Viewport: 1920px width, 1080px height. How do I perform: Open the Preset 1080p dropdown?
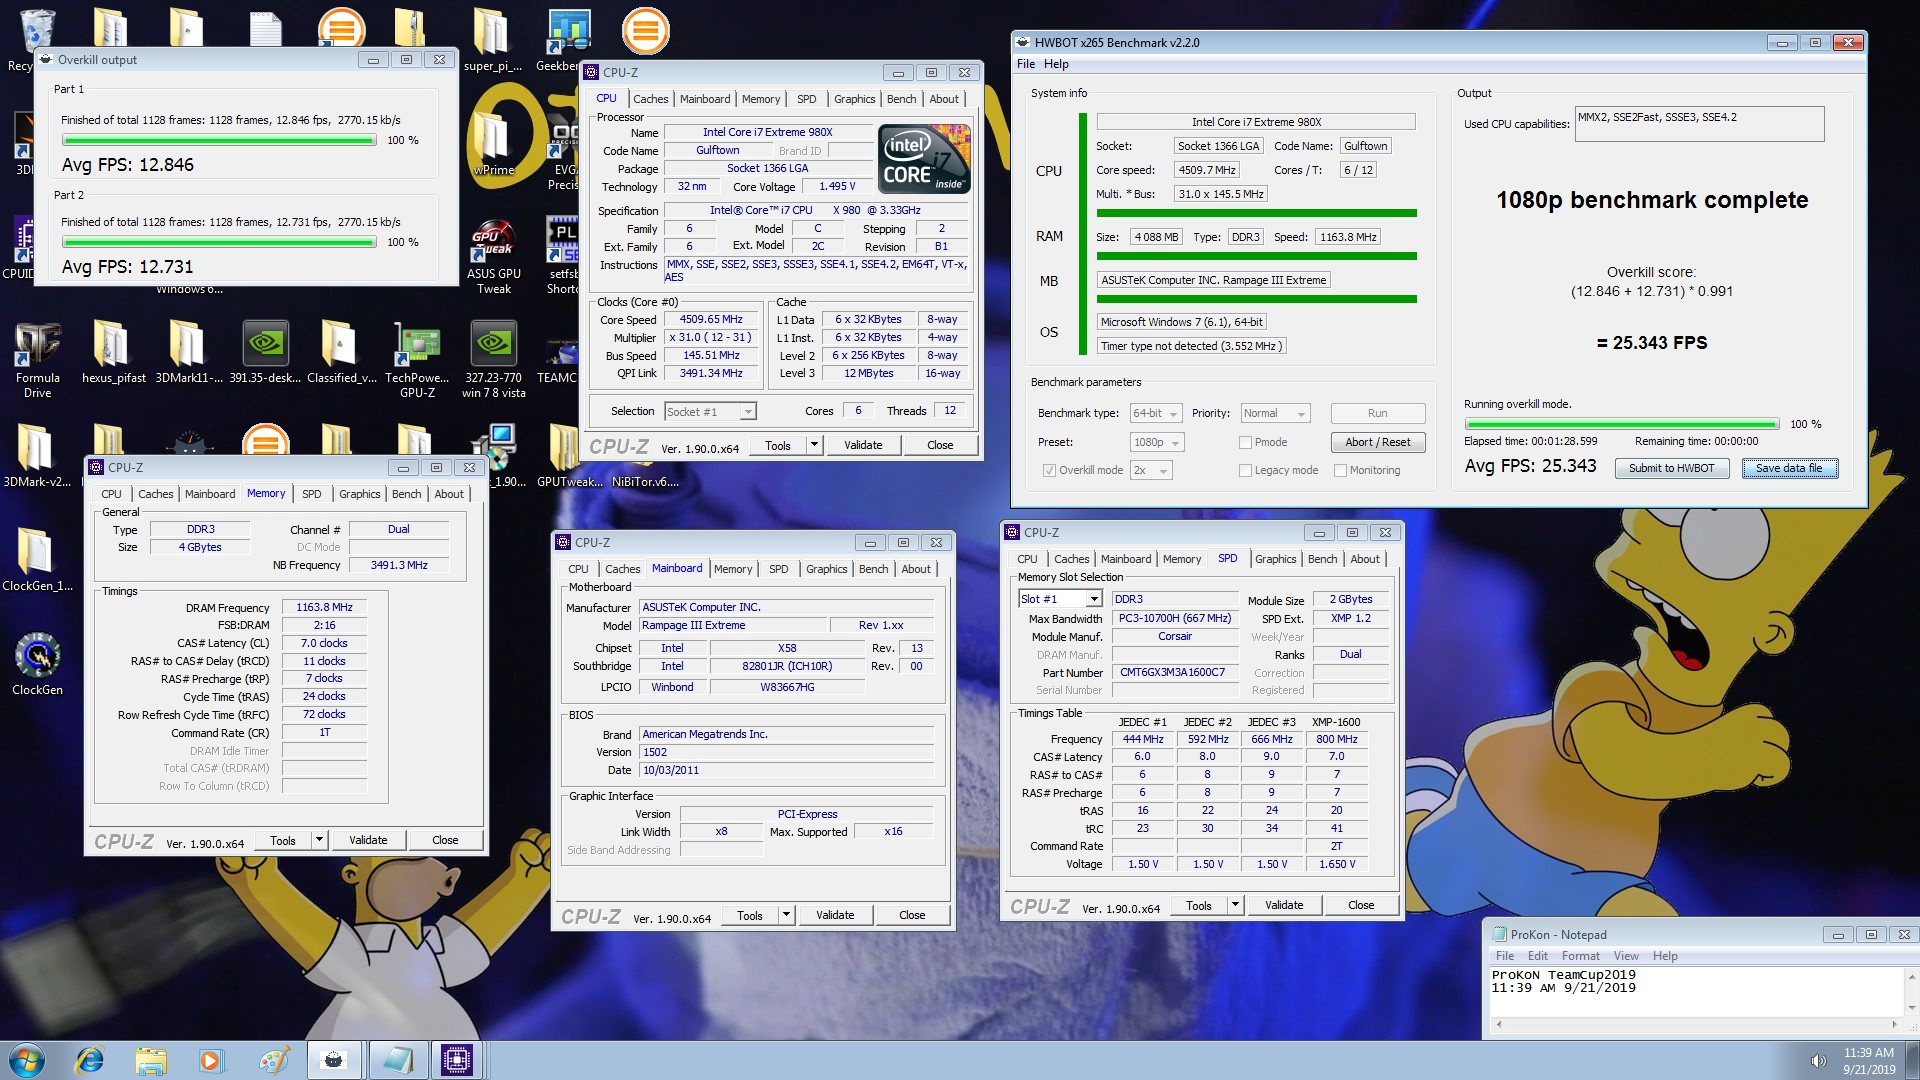[x=1157, y=442]
